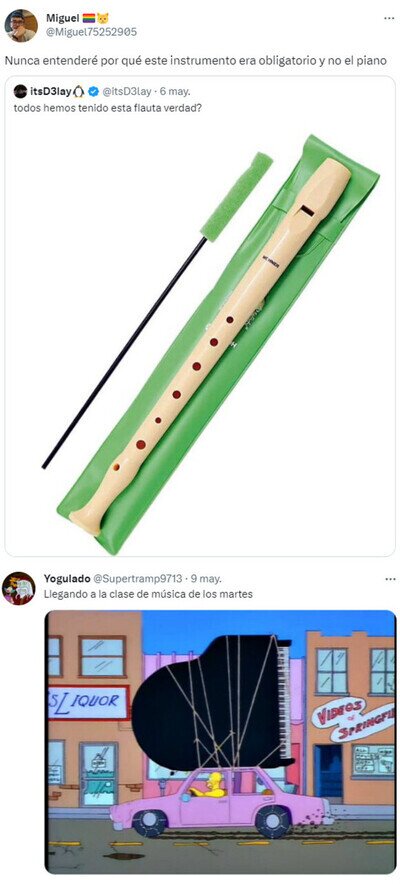Open the 9 may. timestamp on Yogulado's reply

[x=206, y=578]
